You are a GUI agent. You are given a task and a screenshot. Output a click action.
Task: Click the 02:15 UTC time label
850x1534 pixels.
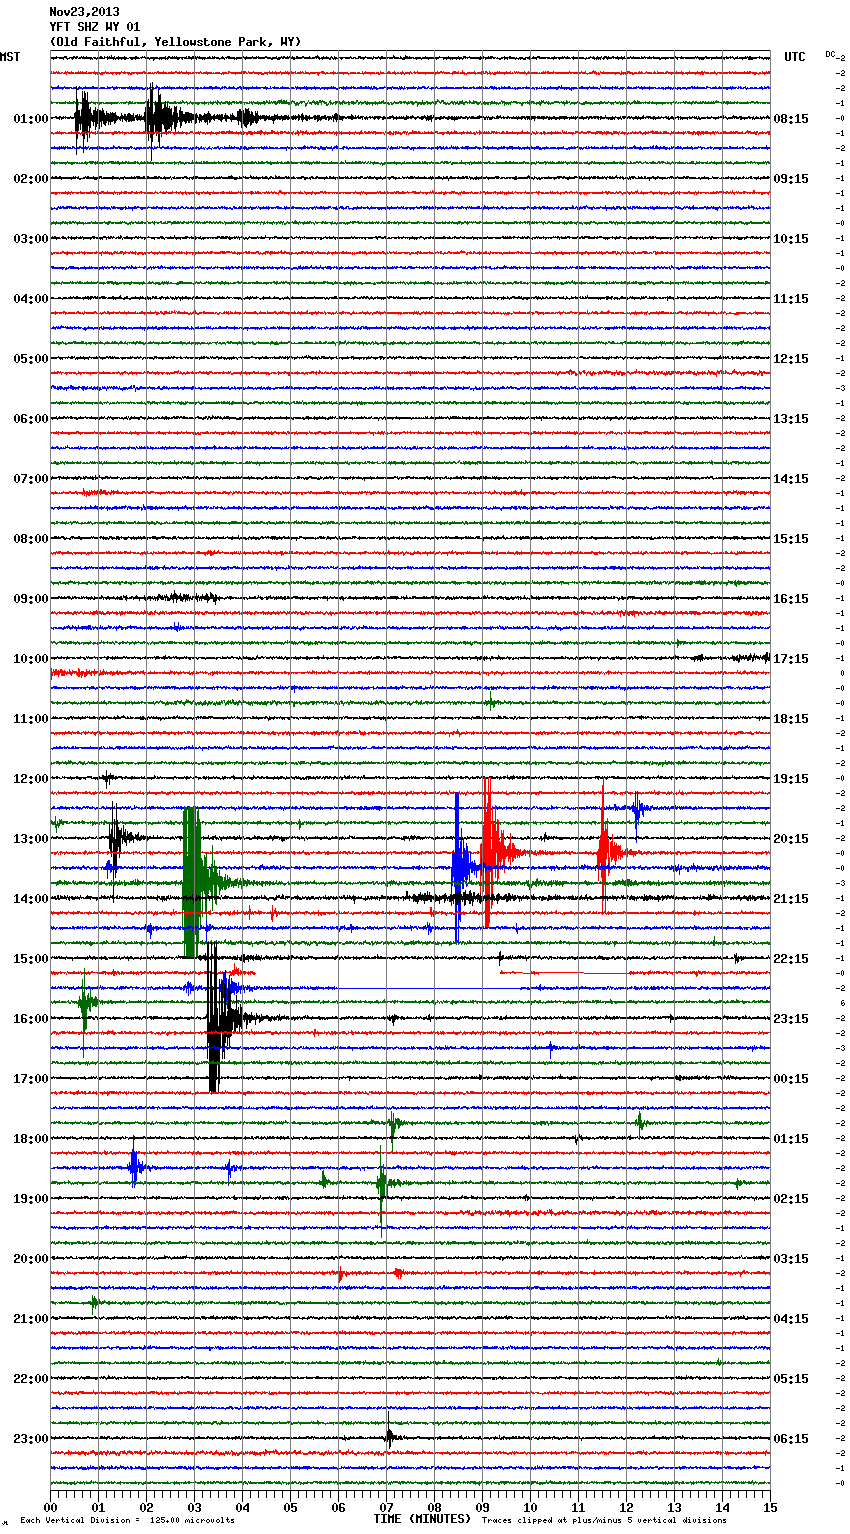pos(791,1198)
